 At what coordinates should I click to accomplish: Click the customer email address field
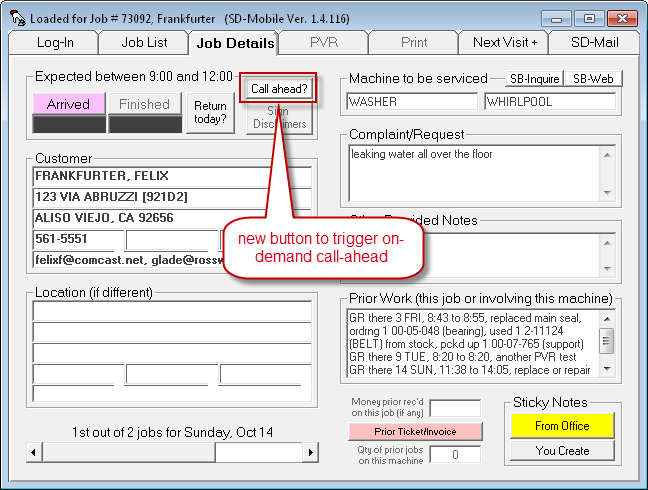coord(172,260)
